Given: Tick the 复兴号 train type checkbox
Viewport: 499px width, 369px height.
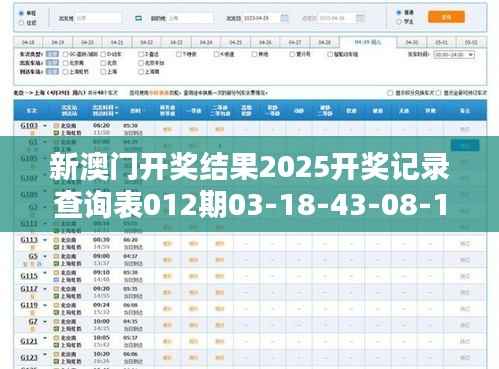Looking at the screenshot, I should click(x=292, y=54).
